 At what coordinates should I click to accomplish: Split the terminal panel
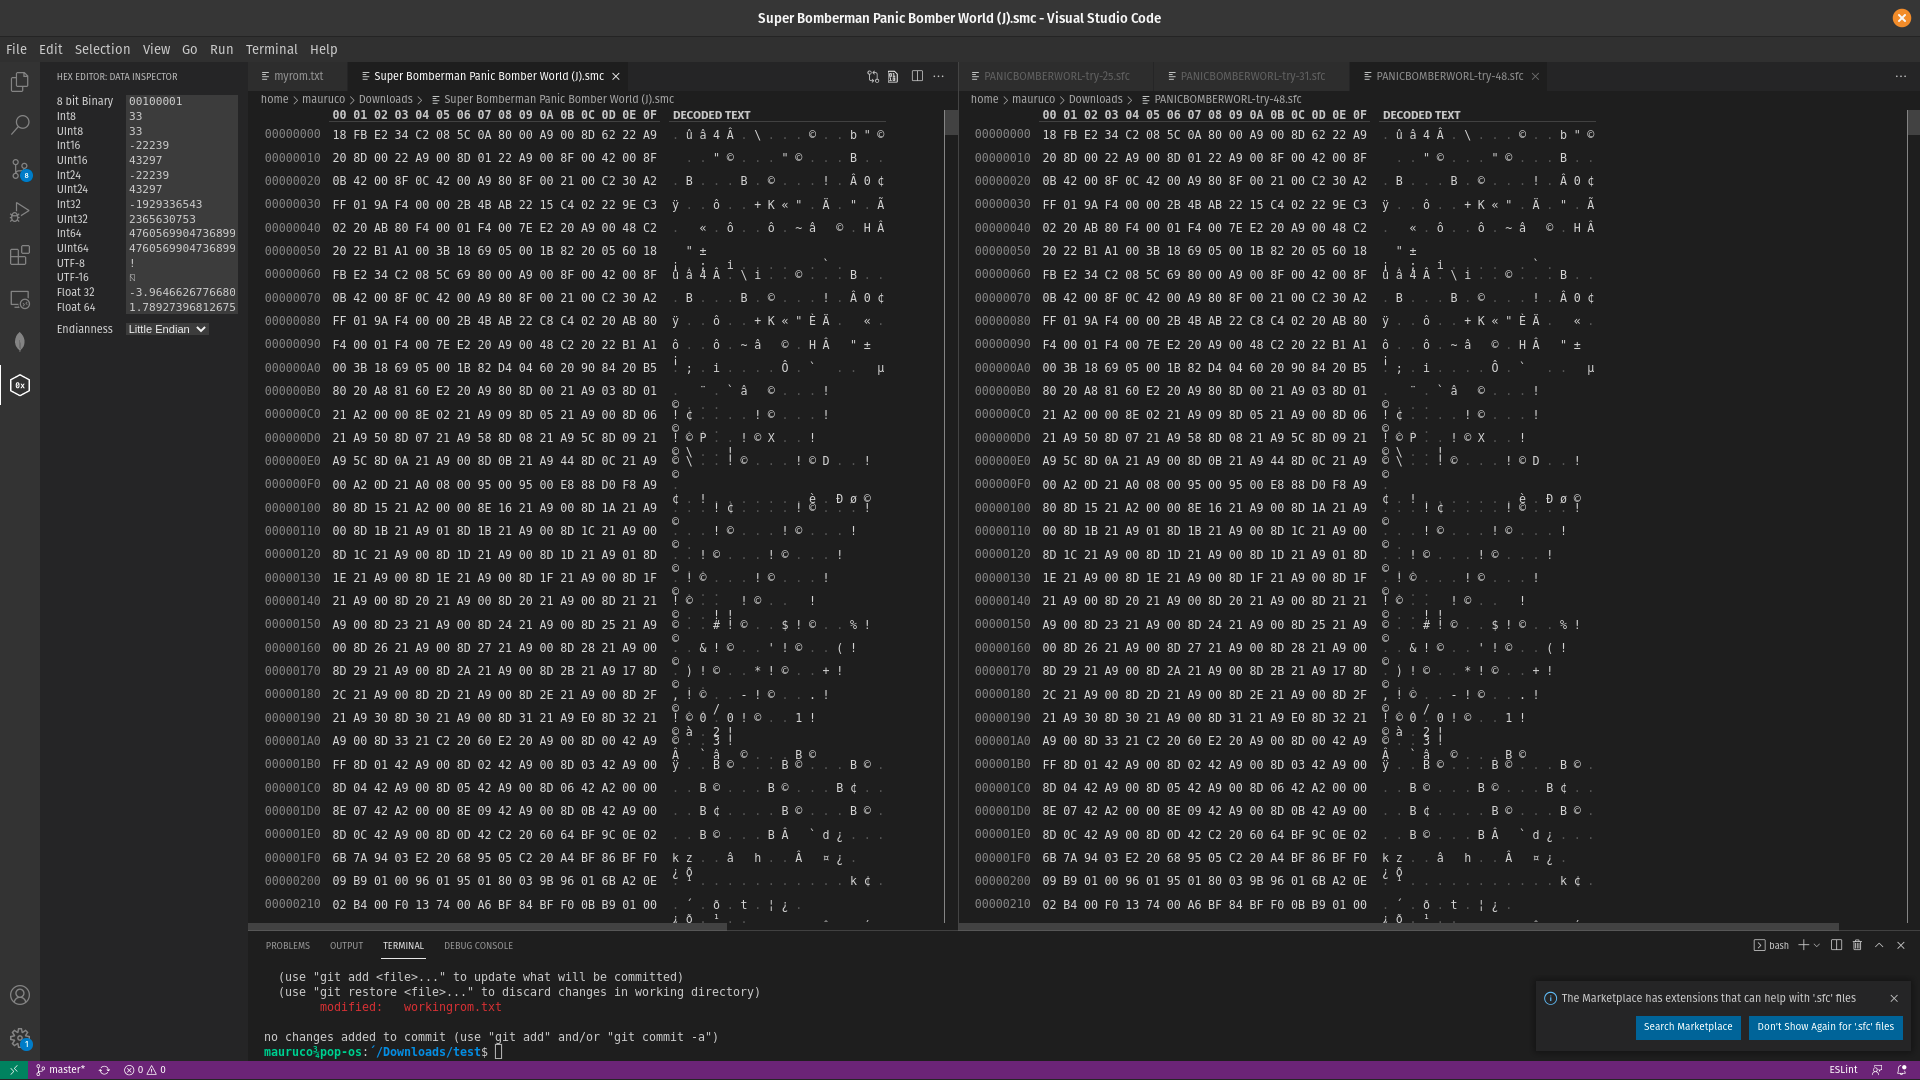pos(1835,945)
